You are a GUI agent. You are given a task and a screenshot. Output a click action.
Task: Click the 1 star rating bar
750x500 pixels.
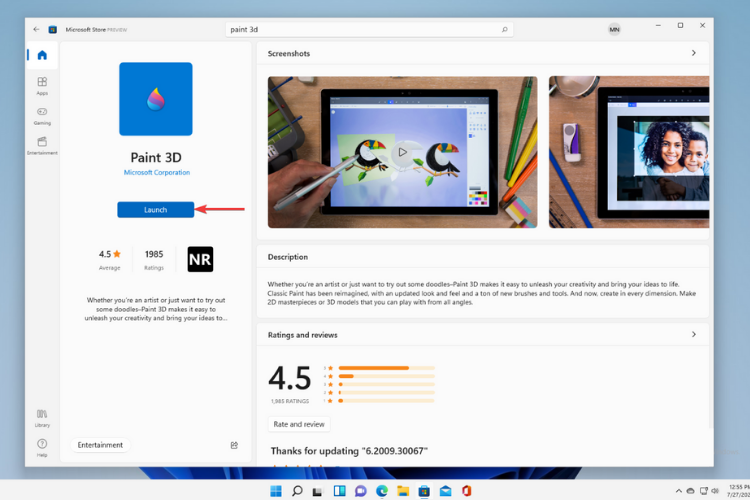(x=386, y=400)
